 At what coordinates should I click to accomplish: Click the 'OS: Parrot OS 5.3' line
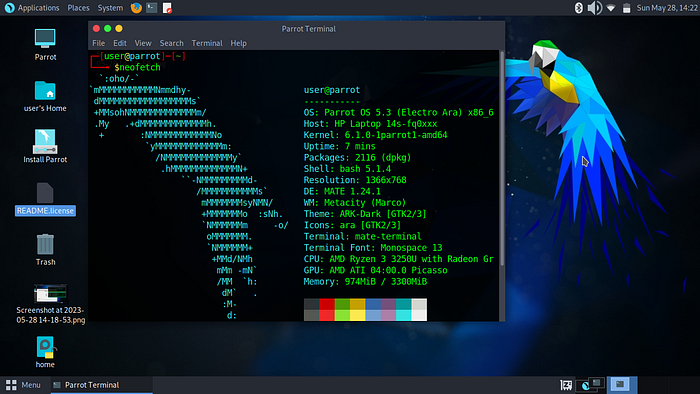point(399,112)
